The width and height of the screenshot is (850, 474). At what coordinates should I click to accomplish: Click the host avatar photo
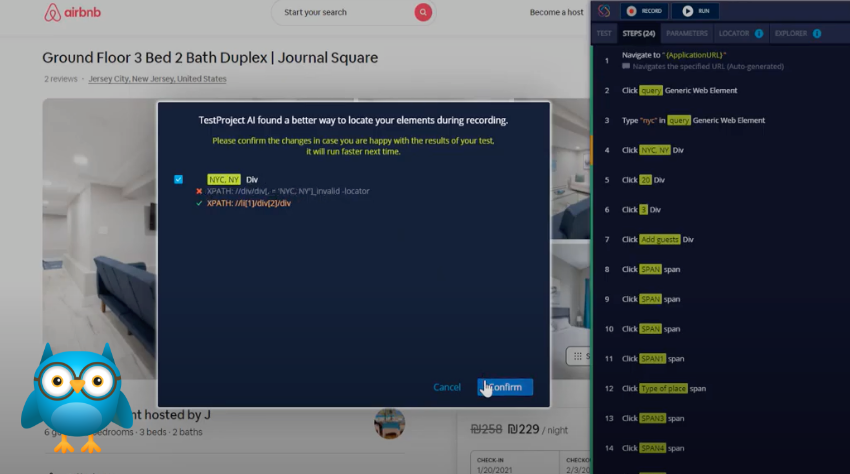coord(389,423)
